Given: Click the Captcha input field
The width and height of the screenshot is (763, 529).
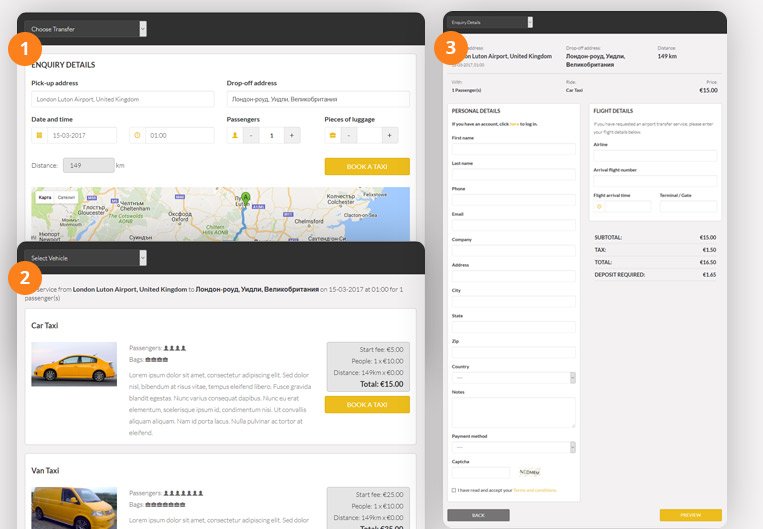Looking at the screenshot, I should pos(481,473).
